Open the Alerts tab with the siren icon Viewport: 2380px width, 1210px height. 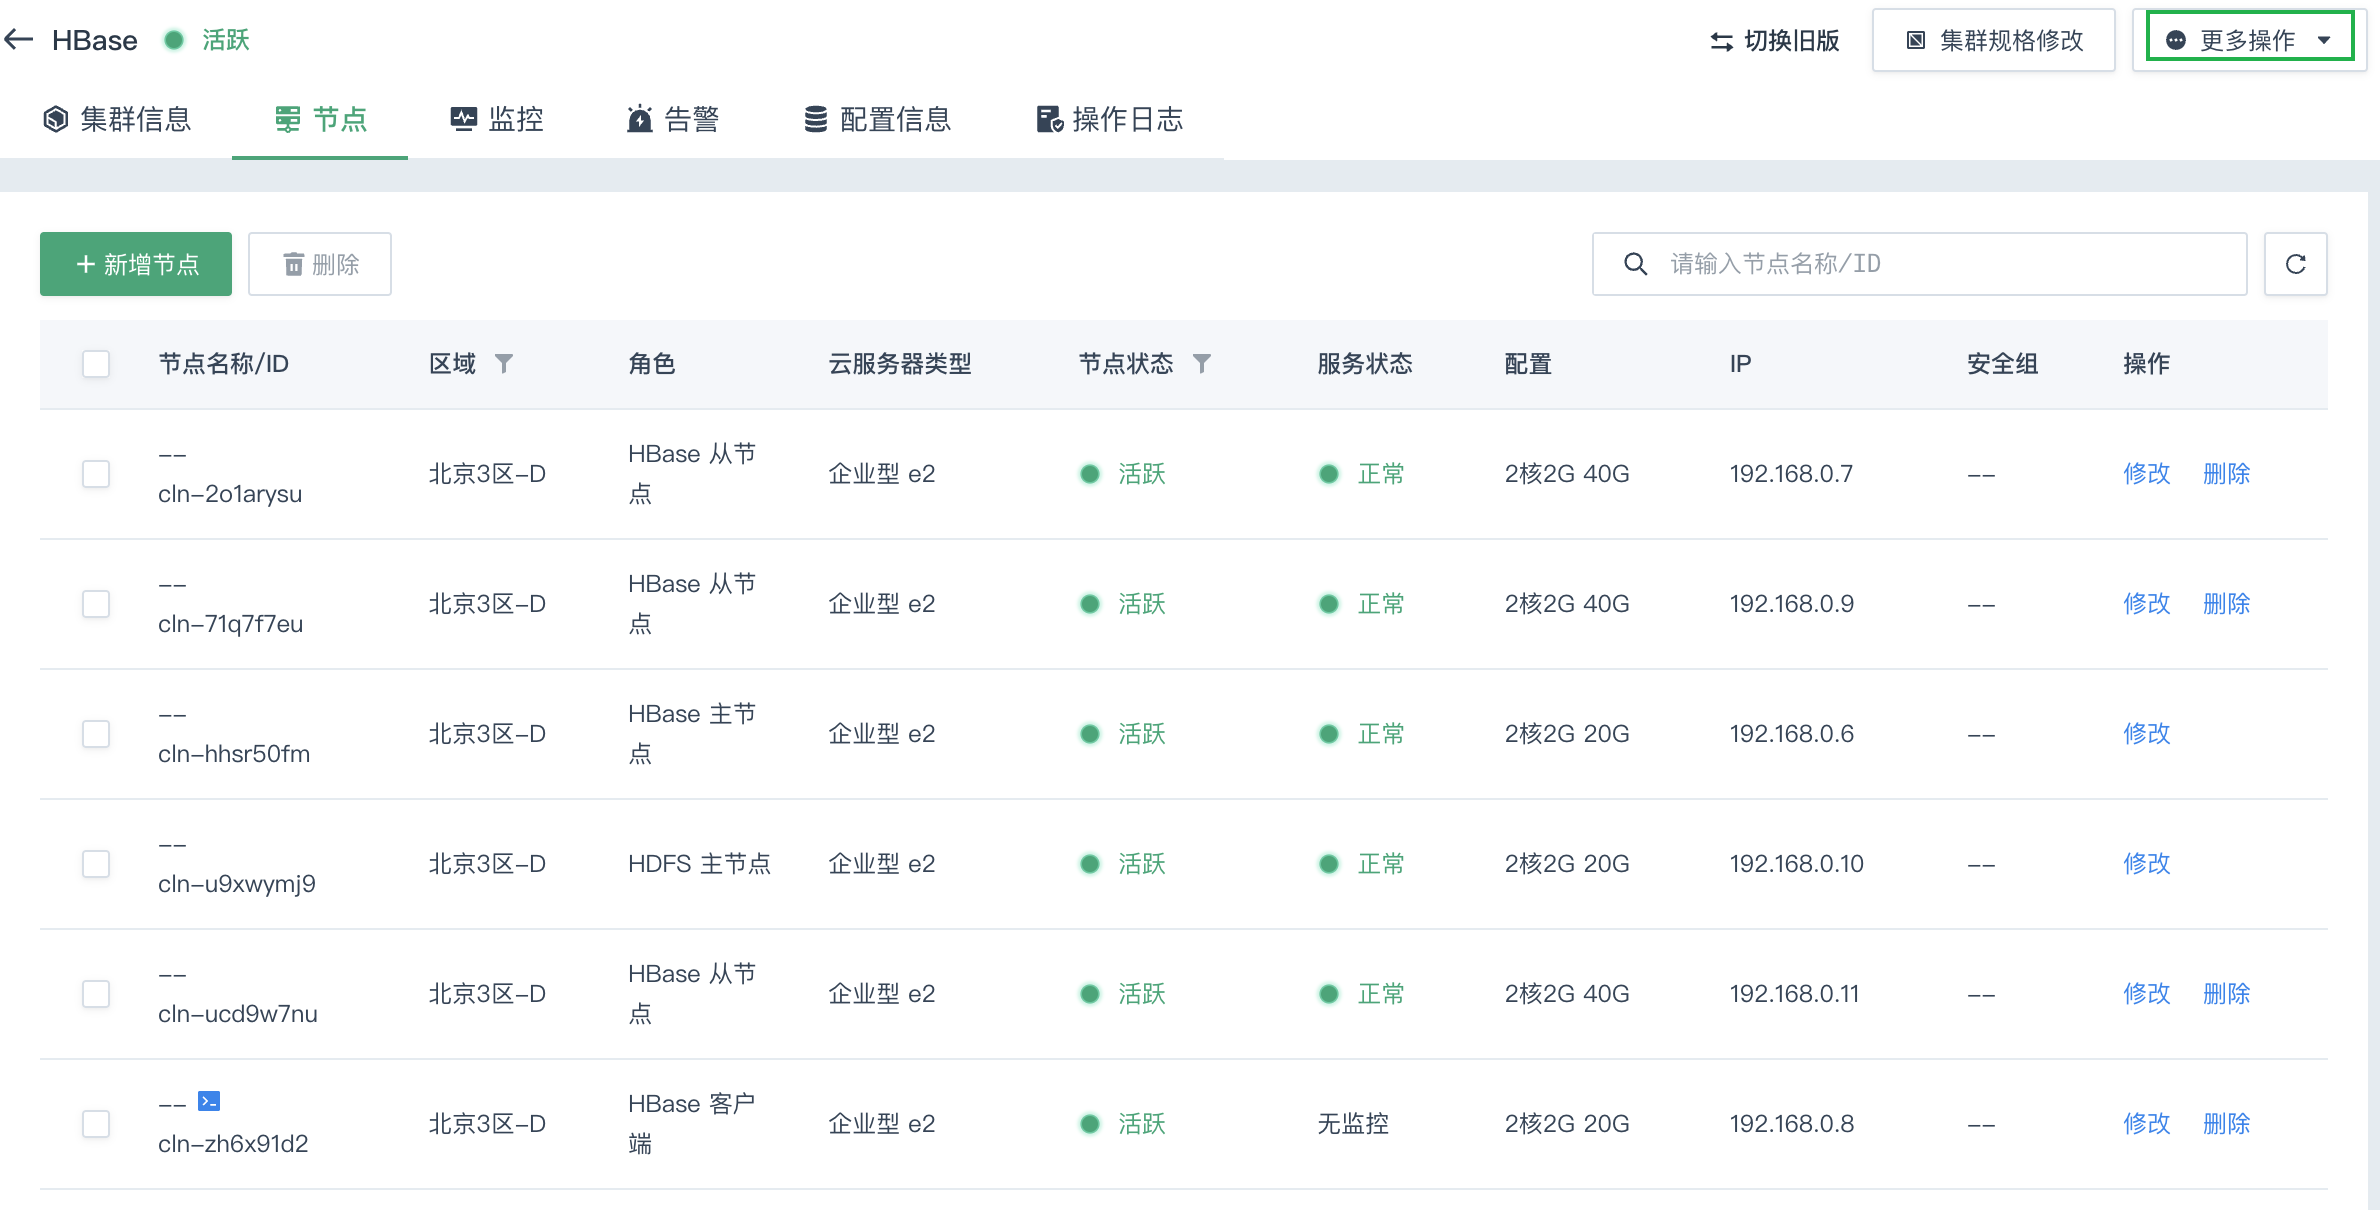(x=672, y=119)
